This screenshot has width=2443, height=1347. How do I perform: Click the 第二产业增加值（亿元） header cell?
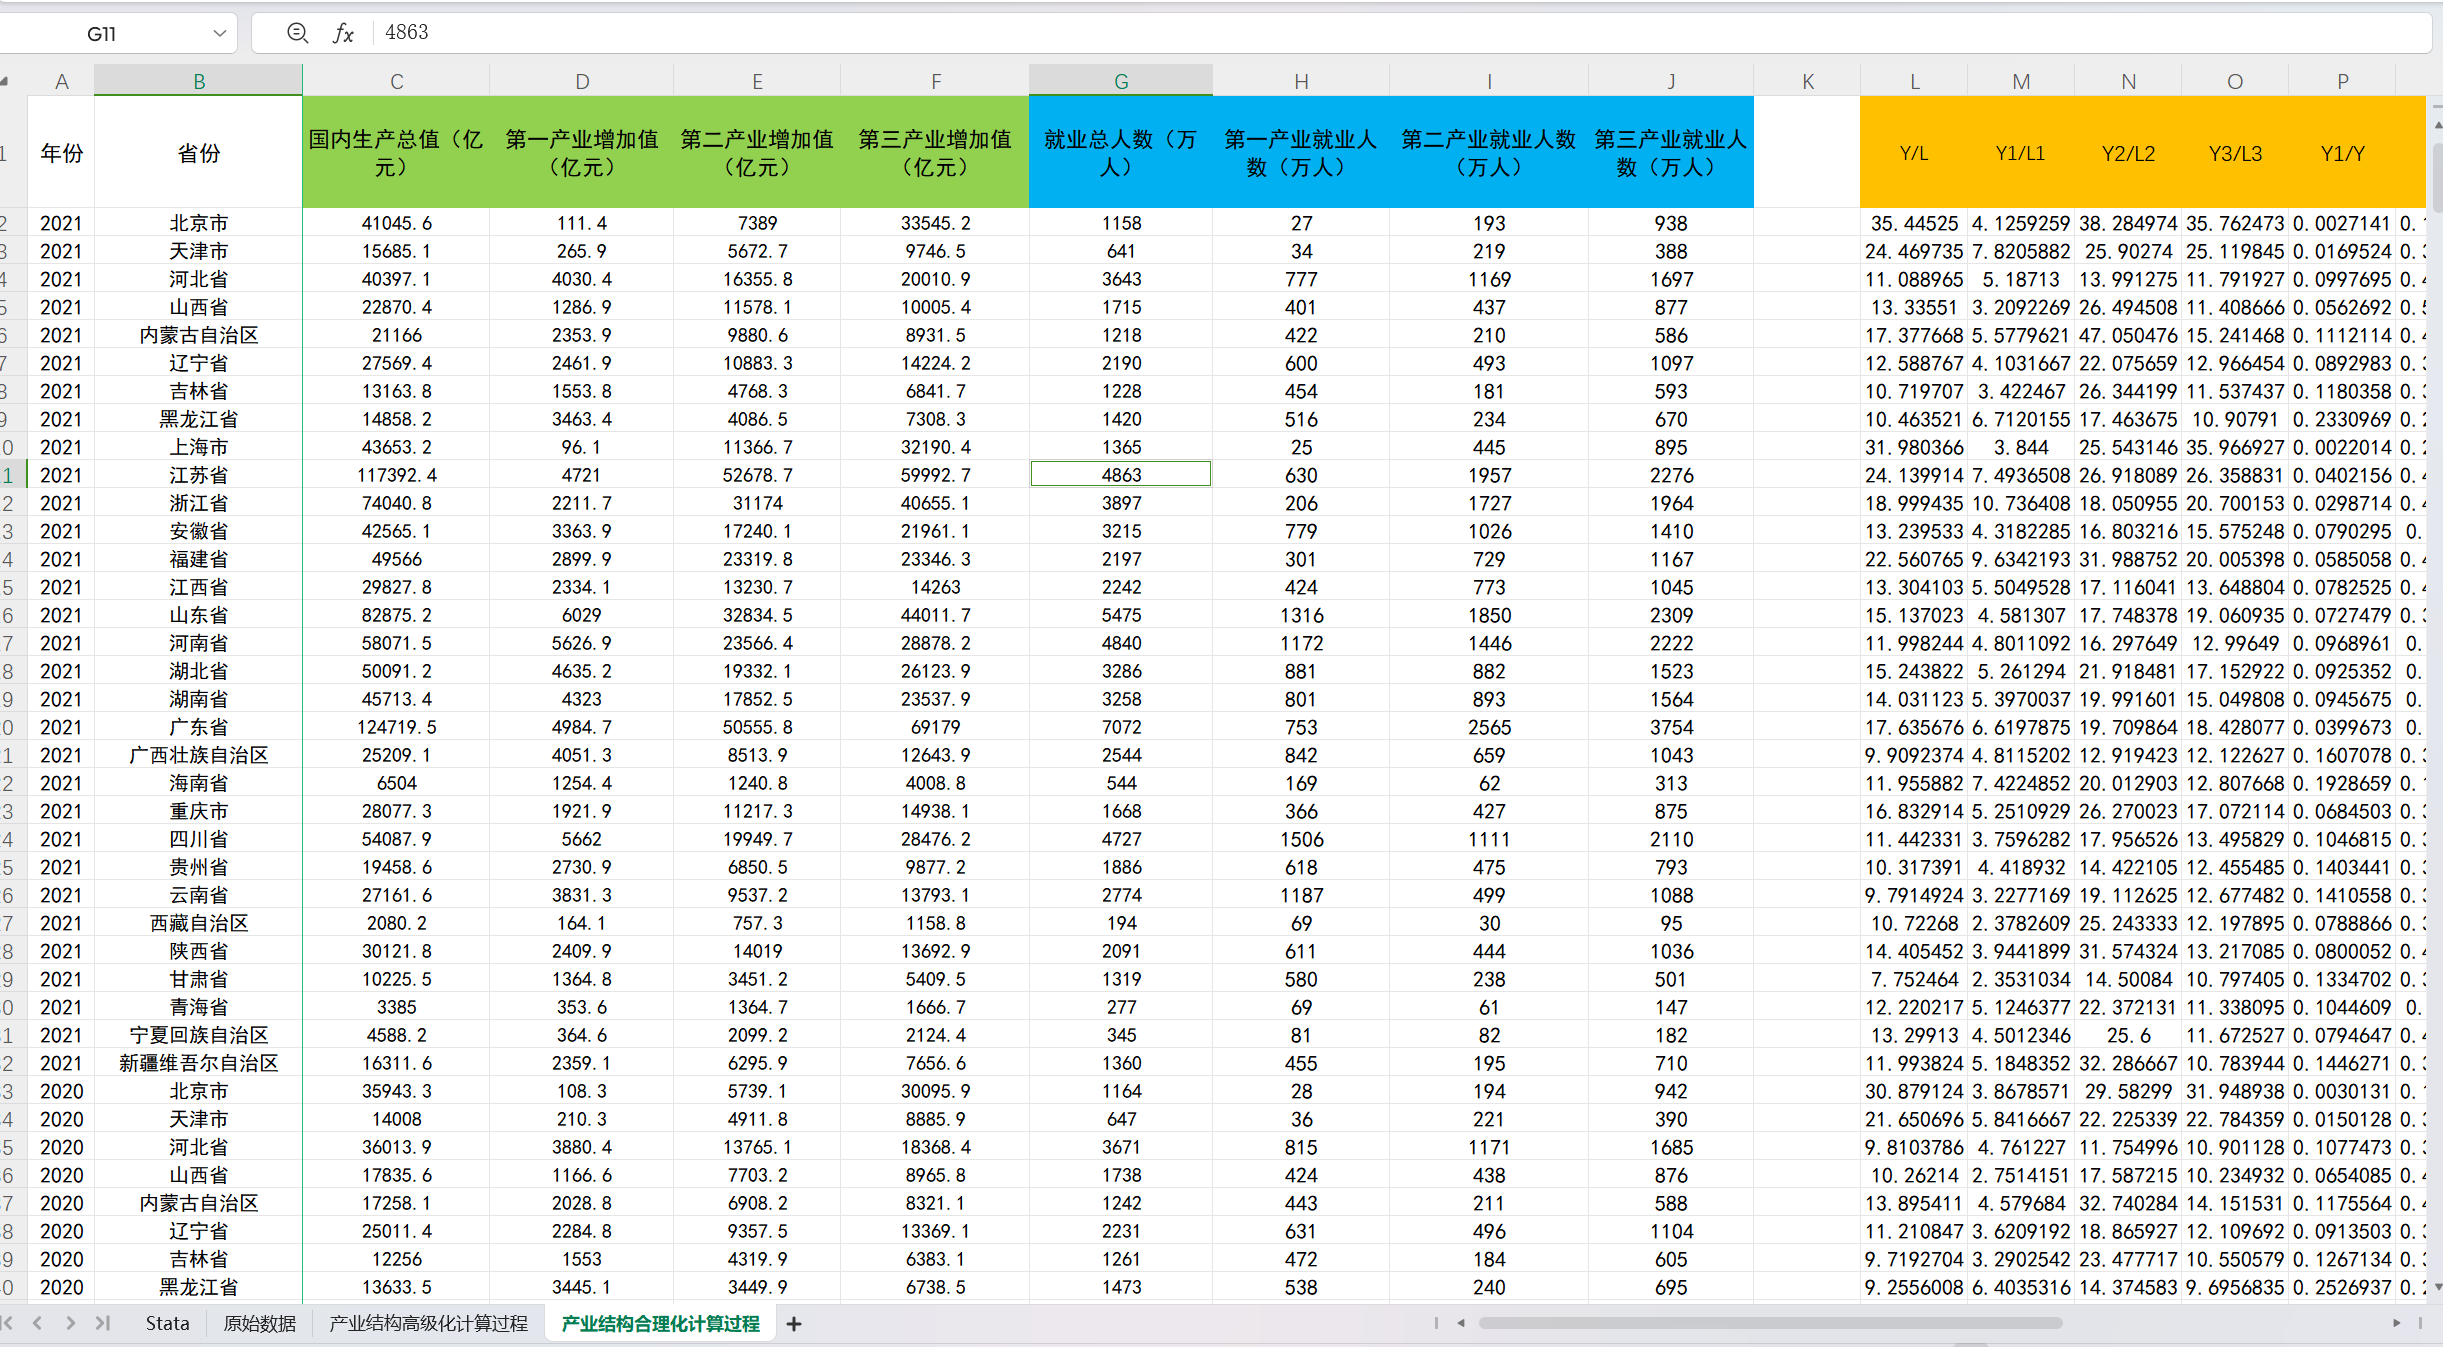click(757, 153)
